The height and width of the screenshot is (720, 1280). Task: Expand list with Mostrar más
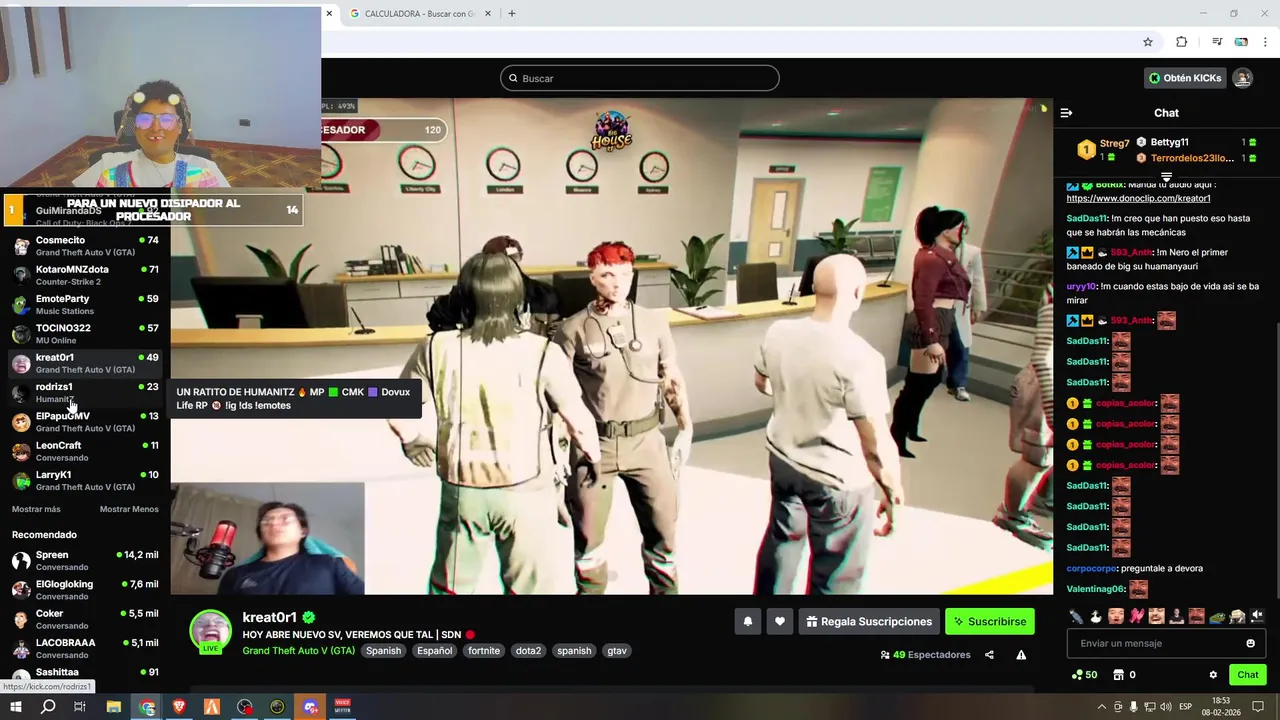point(36,509)
